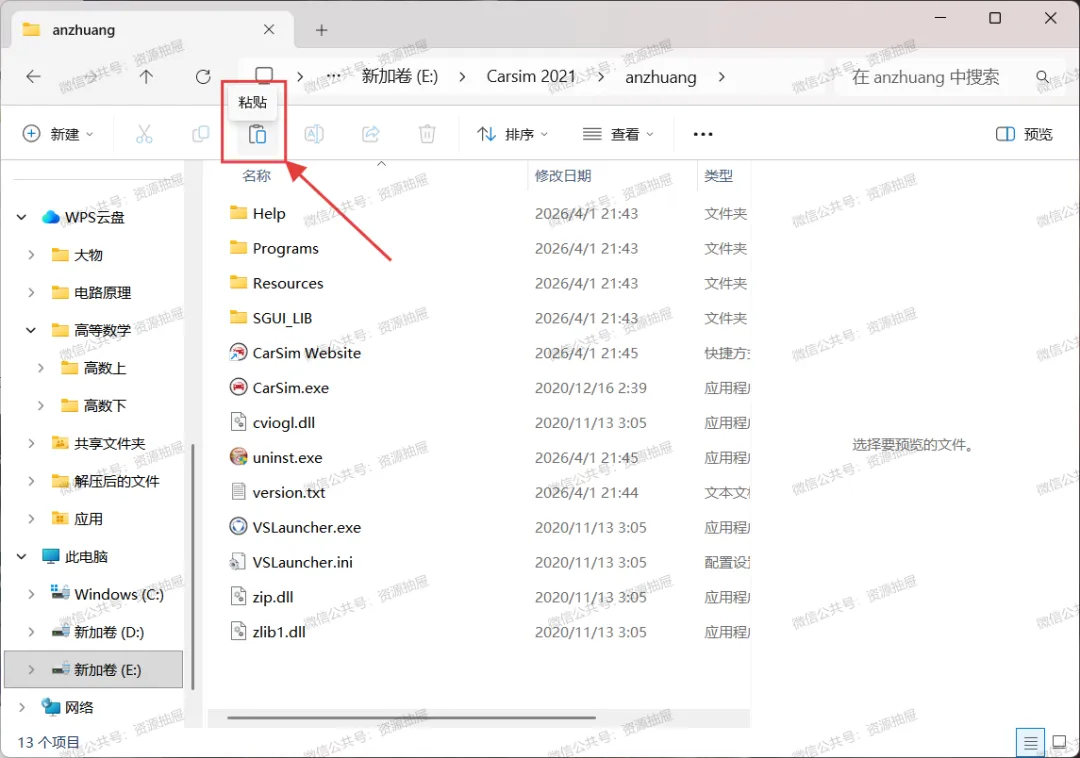Collapse the 高等数学 folder node
The width and height of the screenshot is (1080, 758).
tap(31, 330)
